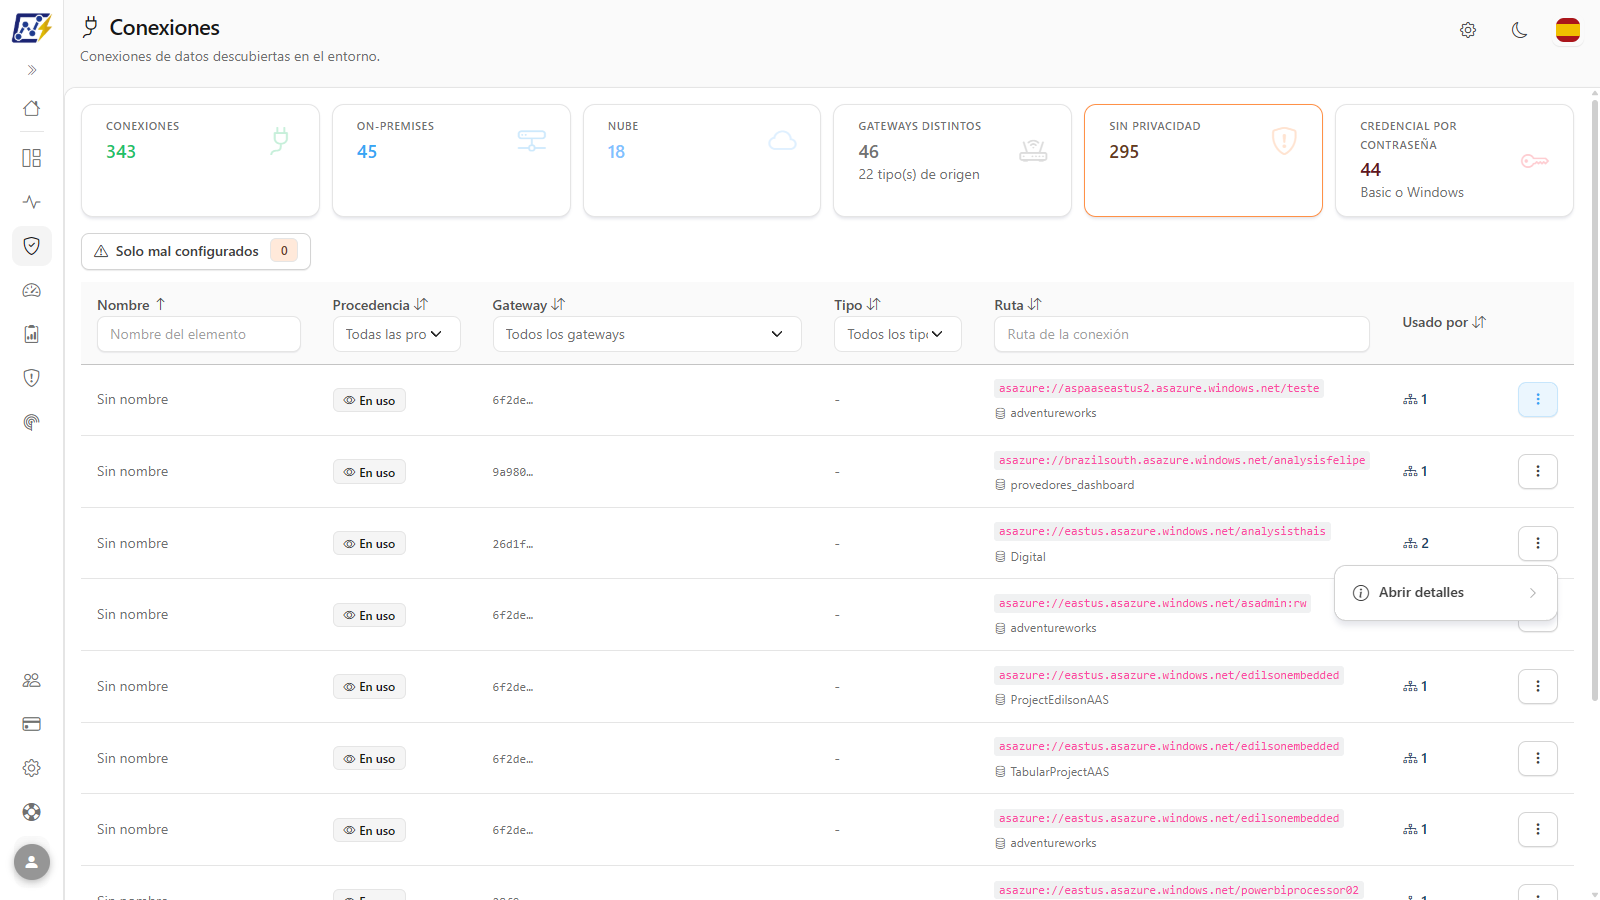Viewport: 1600px width, 900px height.
Task: Open the report document icon in sidebar
Action: [x=32, y=334]
